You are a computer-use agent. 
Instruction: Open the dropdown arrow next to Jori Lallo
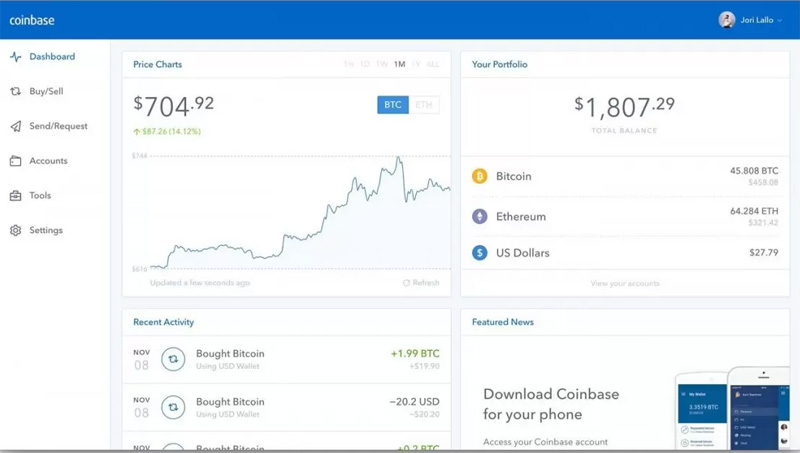(x=780, y=21)
